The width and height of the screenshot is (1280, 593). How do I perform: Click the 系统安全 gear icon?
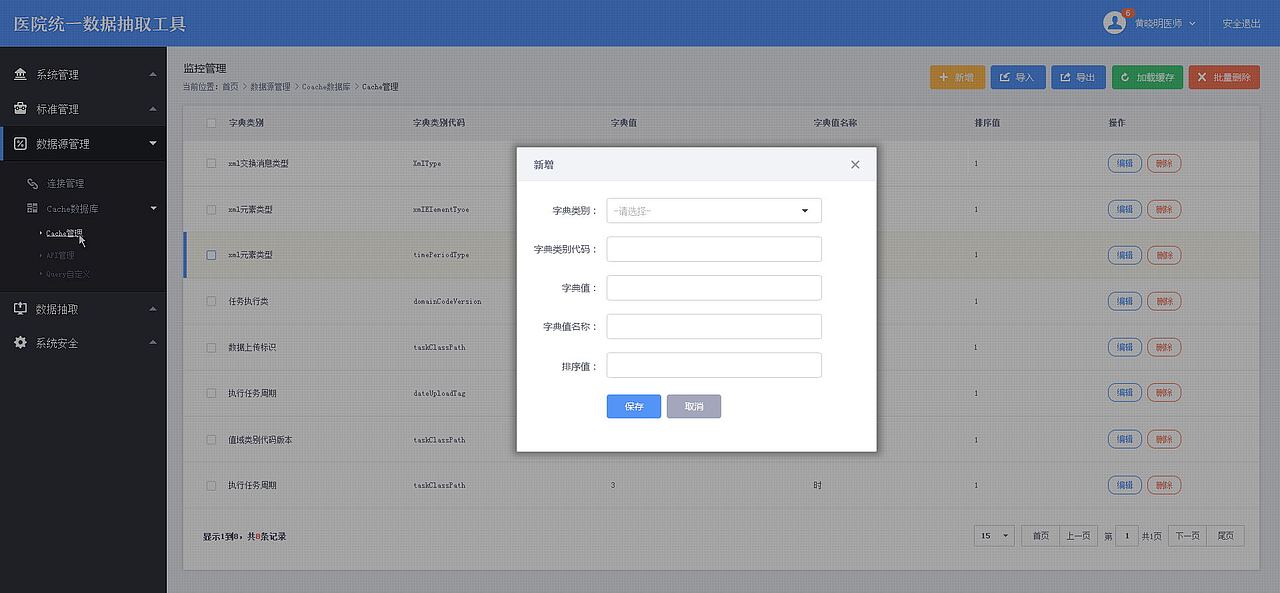coord(20,342)
